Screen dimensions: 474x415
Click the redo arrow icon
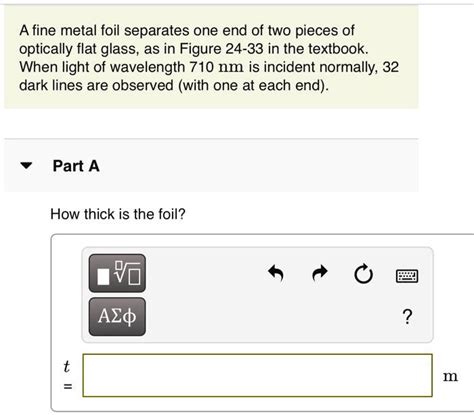point(320,274)
